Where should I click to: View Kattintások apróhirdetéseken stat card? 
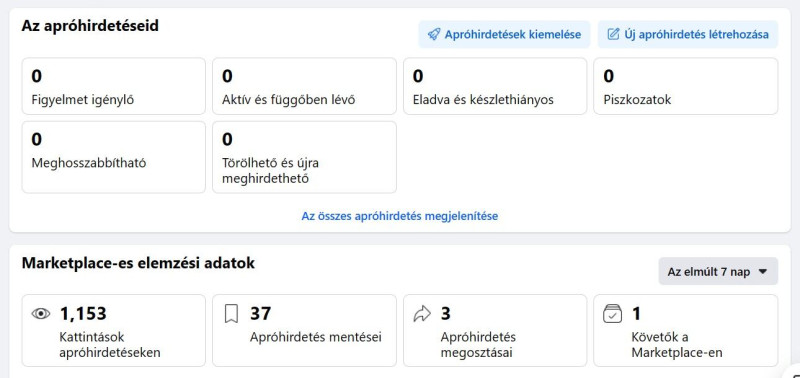pos(113,330)
